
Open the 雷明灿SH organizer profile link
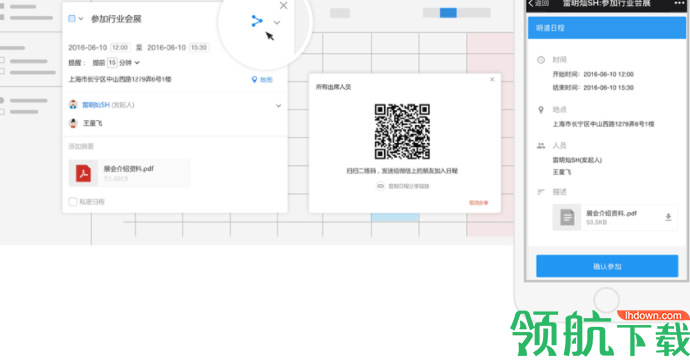[x=95, y=105]
